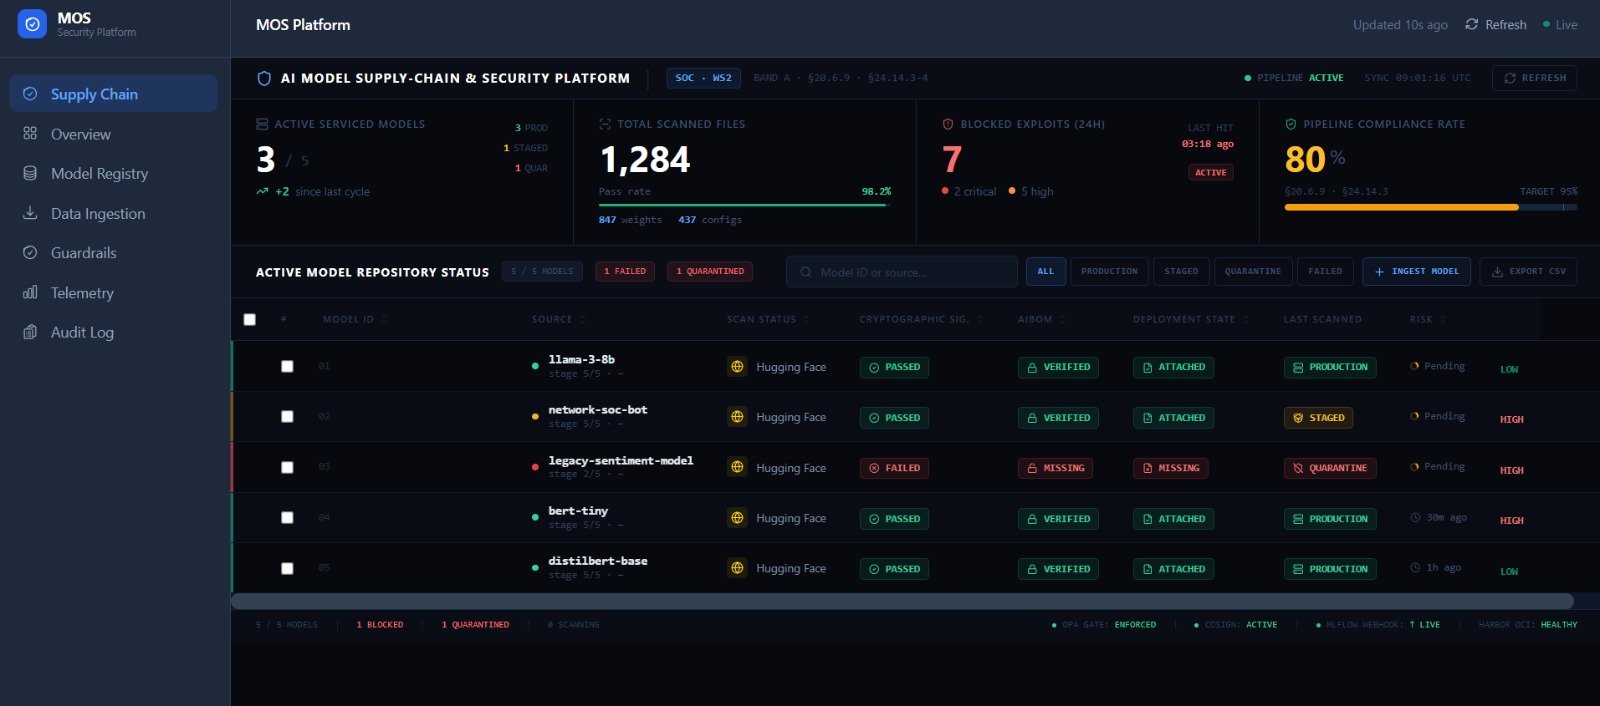Screen dimensions: 1600x706
Task: Click the Overview grid icon in sidebar
Action: point(30,133)
